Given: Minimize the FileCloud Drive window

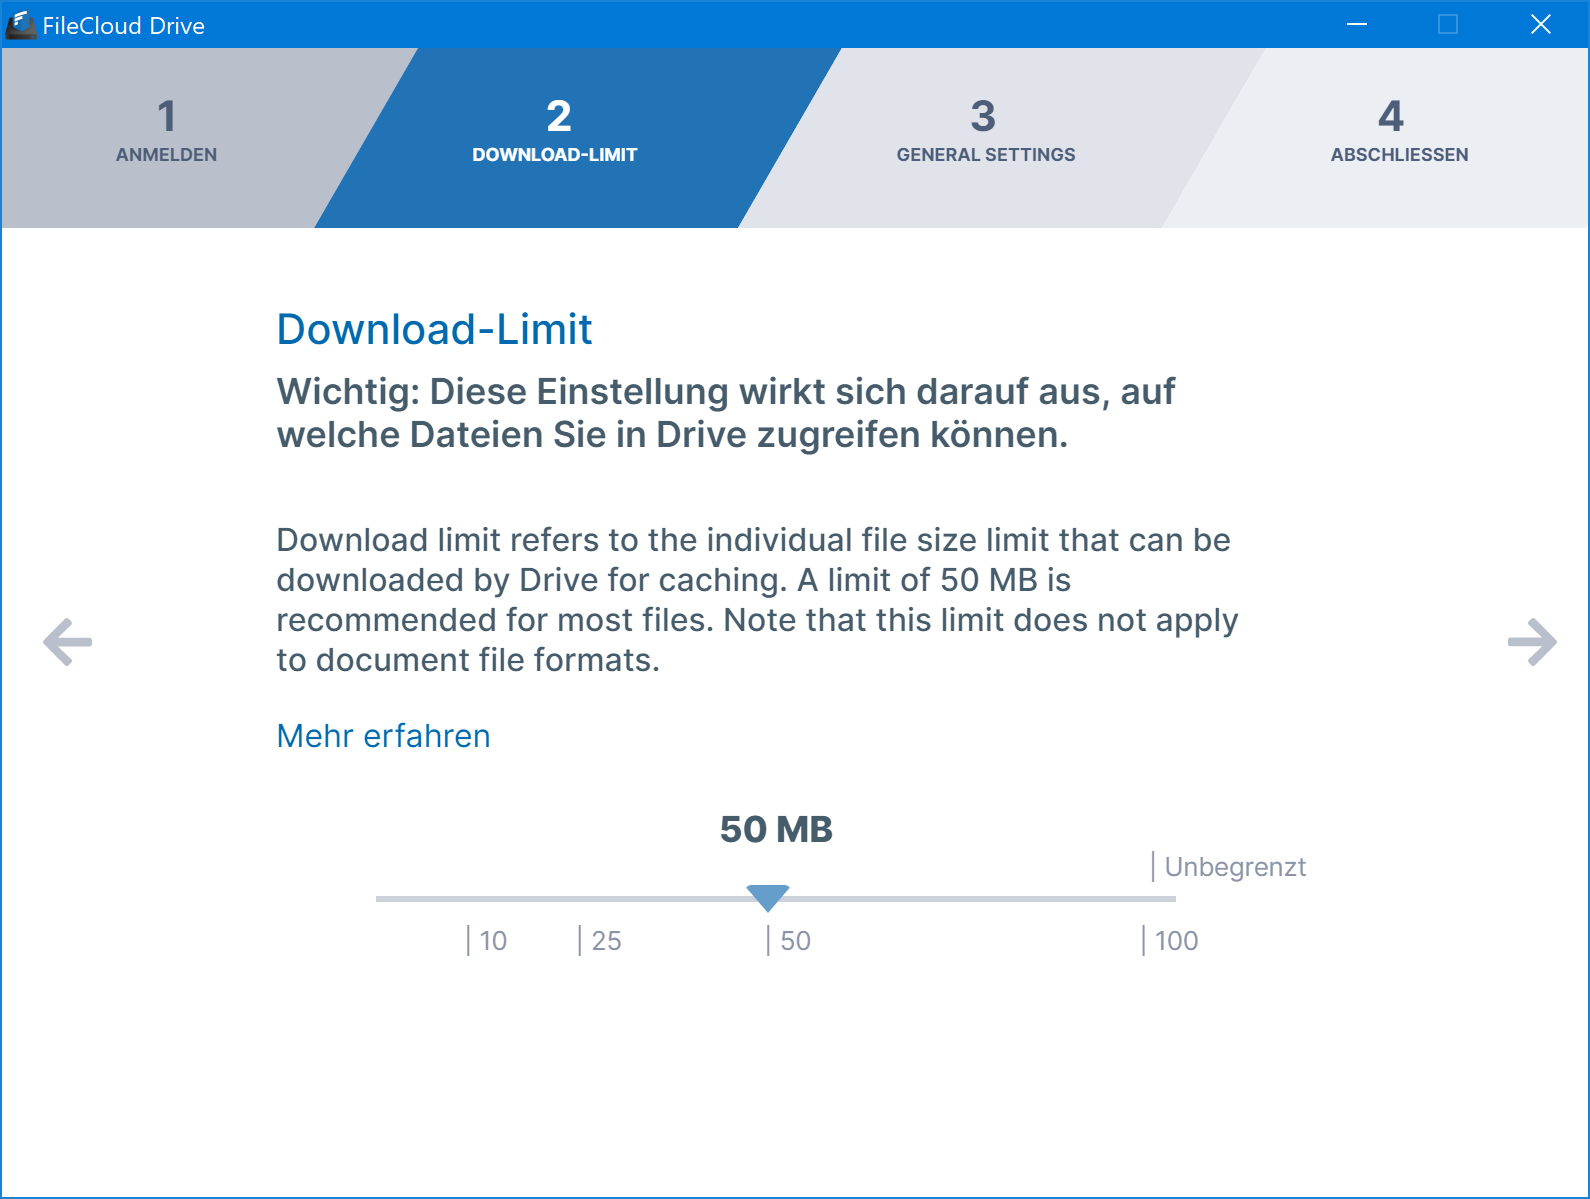Looking at the screenshot, I should 1357,24.
